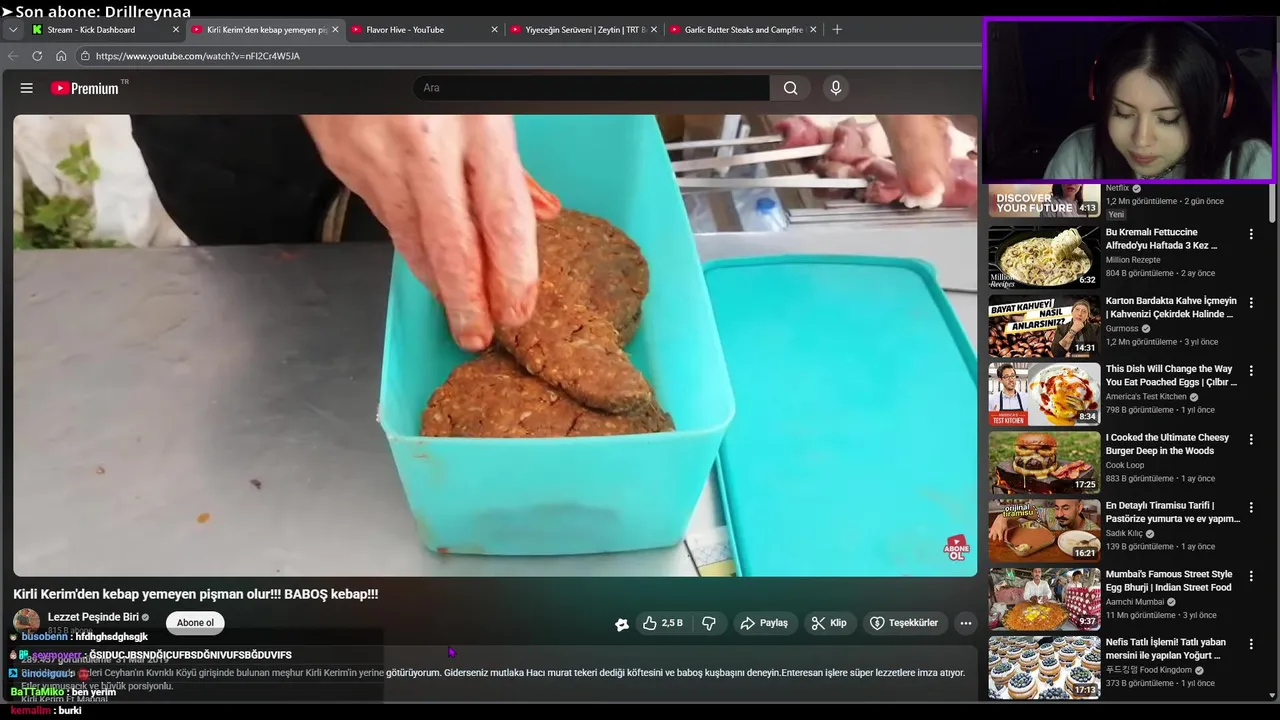Visit the Gurmoss channel name
The width and height of the screenshot is (1280, 720).
click(1122, 329)
